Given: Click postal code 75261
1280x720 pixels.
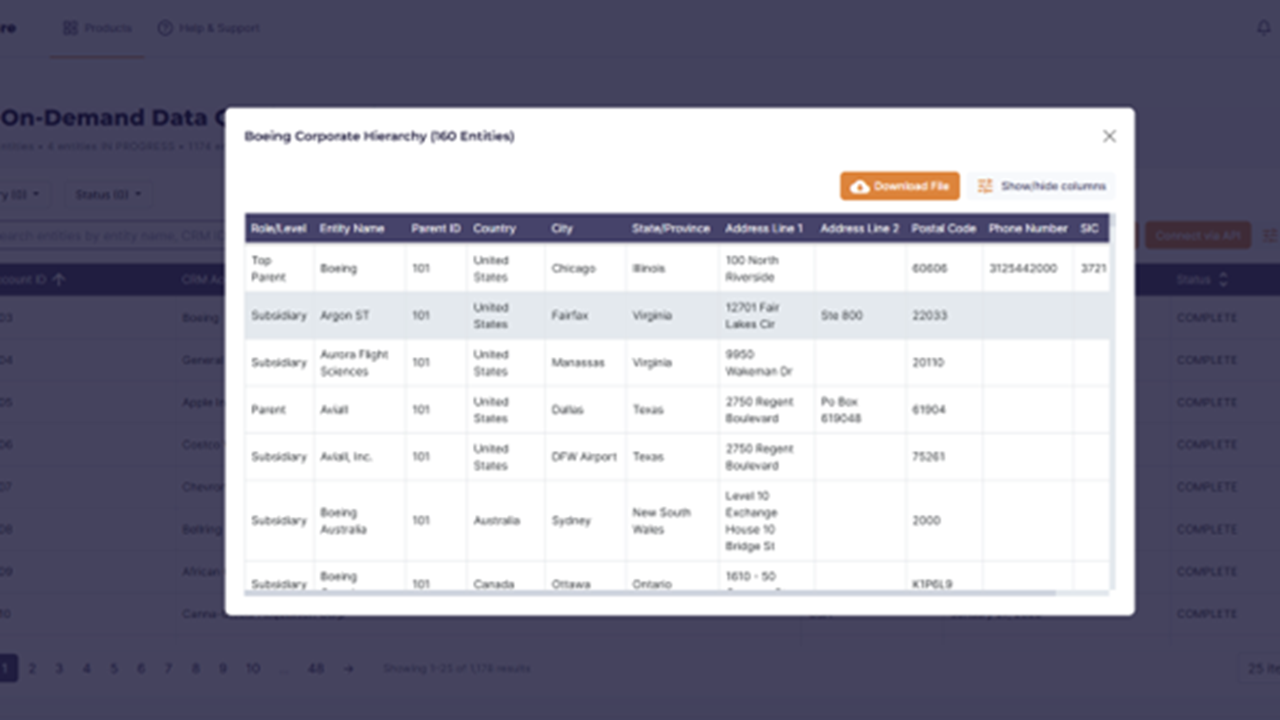Looking at the screenshot, I should click(928, 456).
